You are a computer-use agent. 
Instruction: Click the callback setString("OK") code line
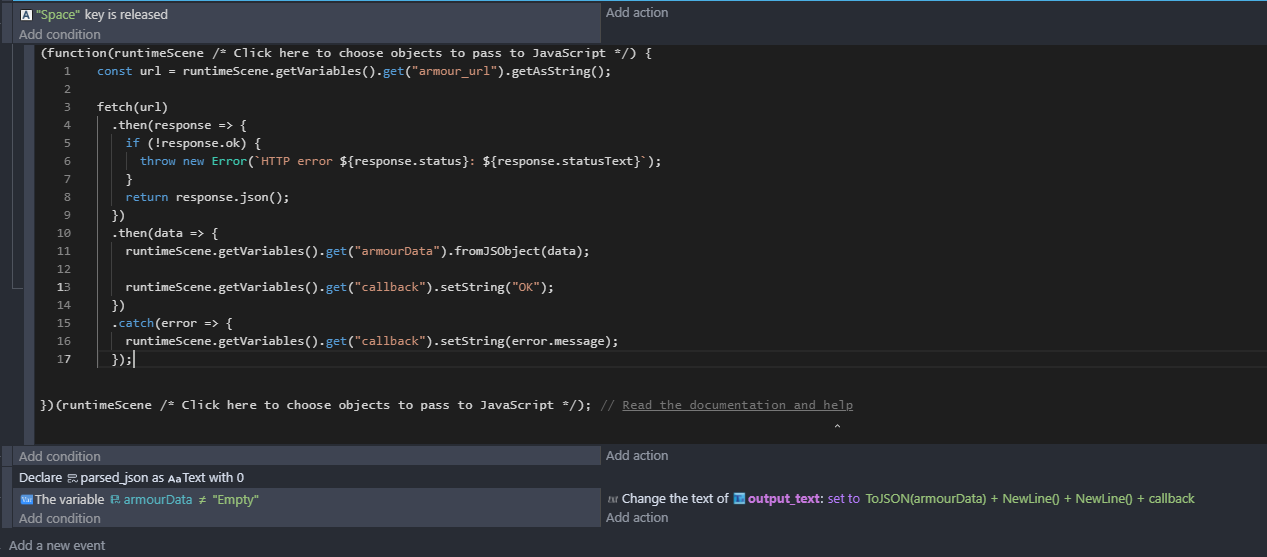point(339,287)
